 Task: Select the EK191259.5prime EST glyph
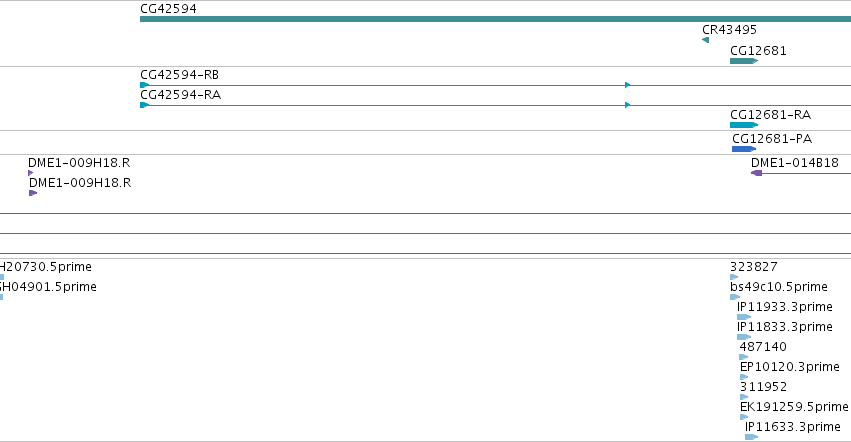point(744,418)
